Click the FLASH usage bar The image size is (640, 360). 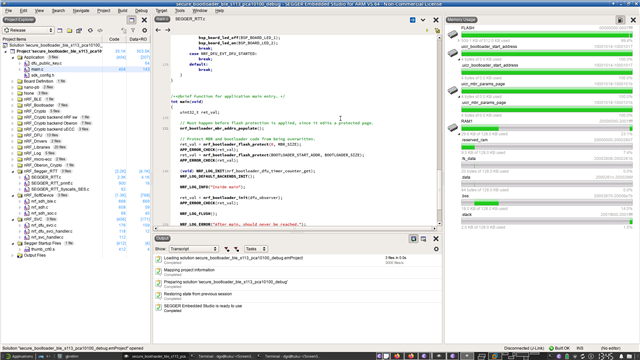click(x=547, y=35)
